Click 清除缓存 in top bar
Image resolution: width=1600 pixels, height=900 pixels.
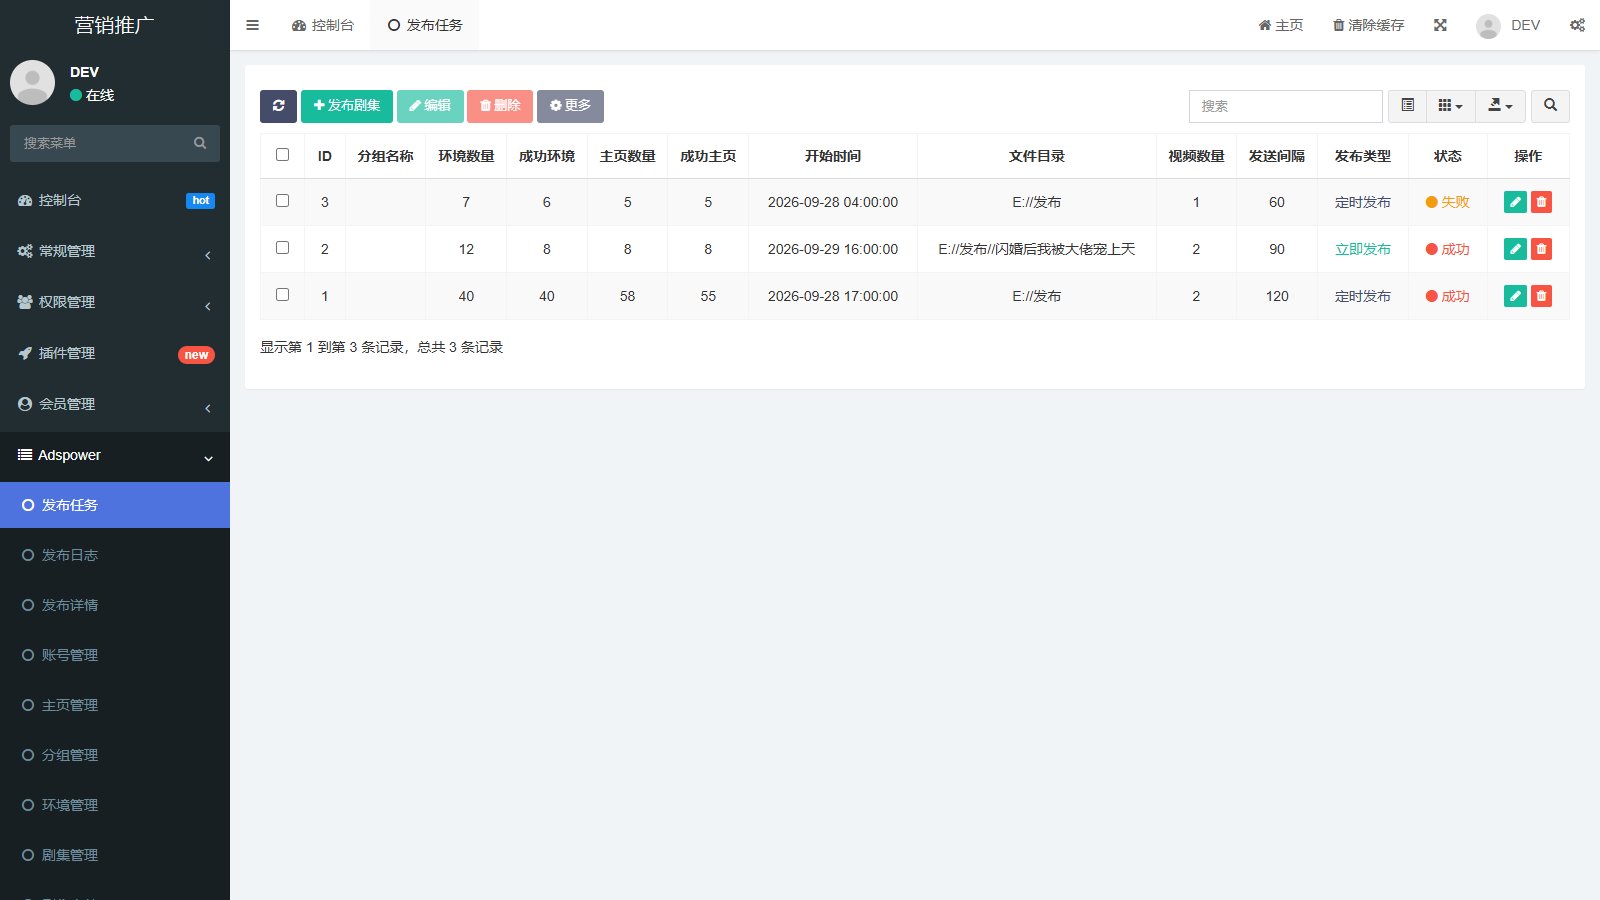pos(1368,25)
